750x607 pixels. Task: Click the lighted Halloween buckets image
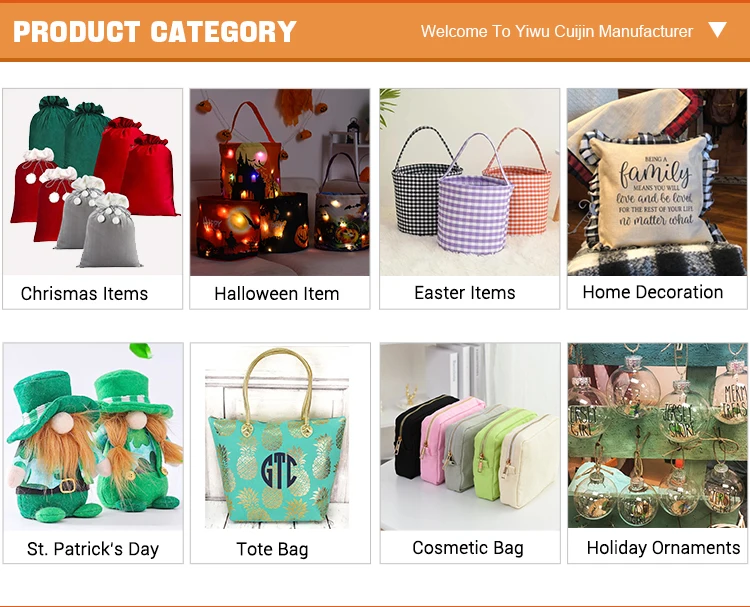click(280, 182)
